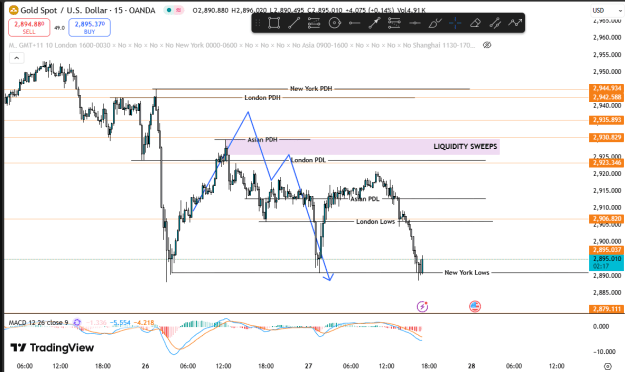The width and height of the screenshot is (625, 372).
Task: Select the Asian PDL line label
Action: (x=365, y=199)
